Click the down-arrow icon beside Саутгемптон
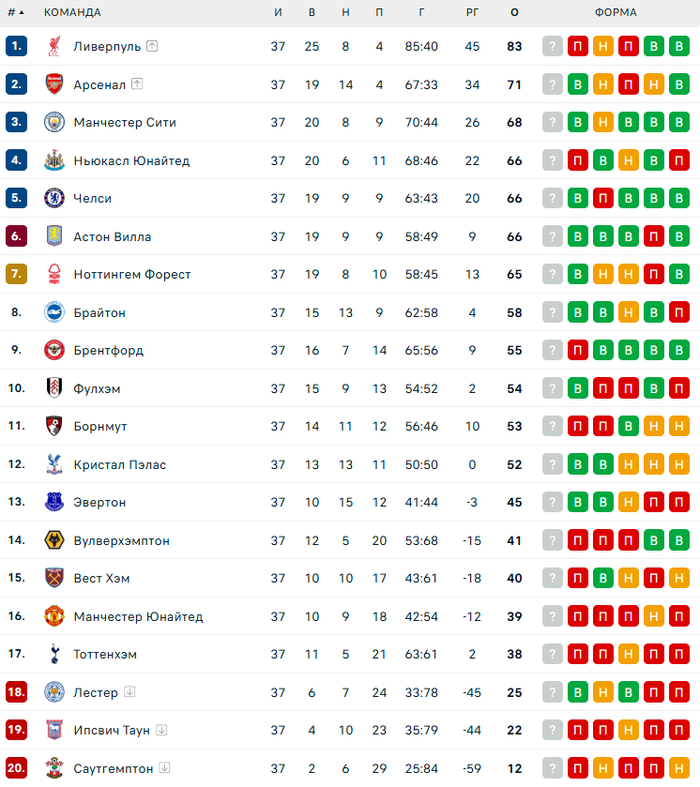Viewport: 700px width, 787px height. (164, 768)
